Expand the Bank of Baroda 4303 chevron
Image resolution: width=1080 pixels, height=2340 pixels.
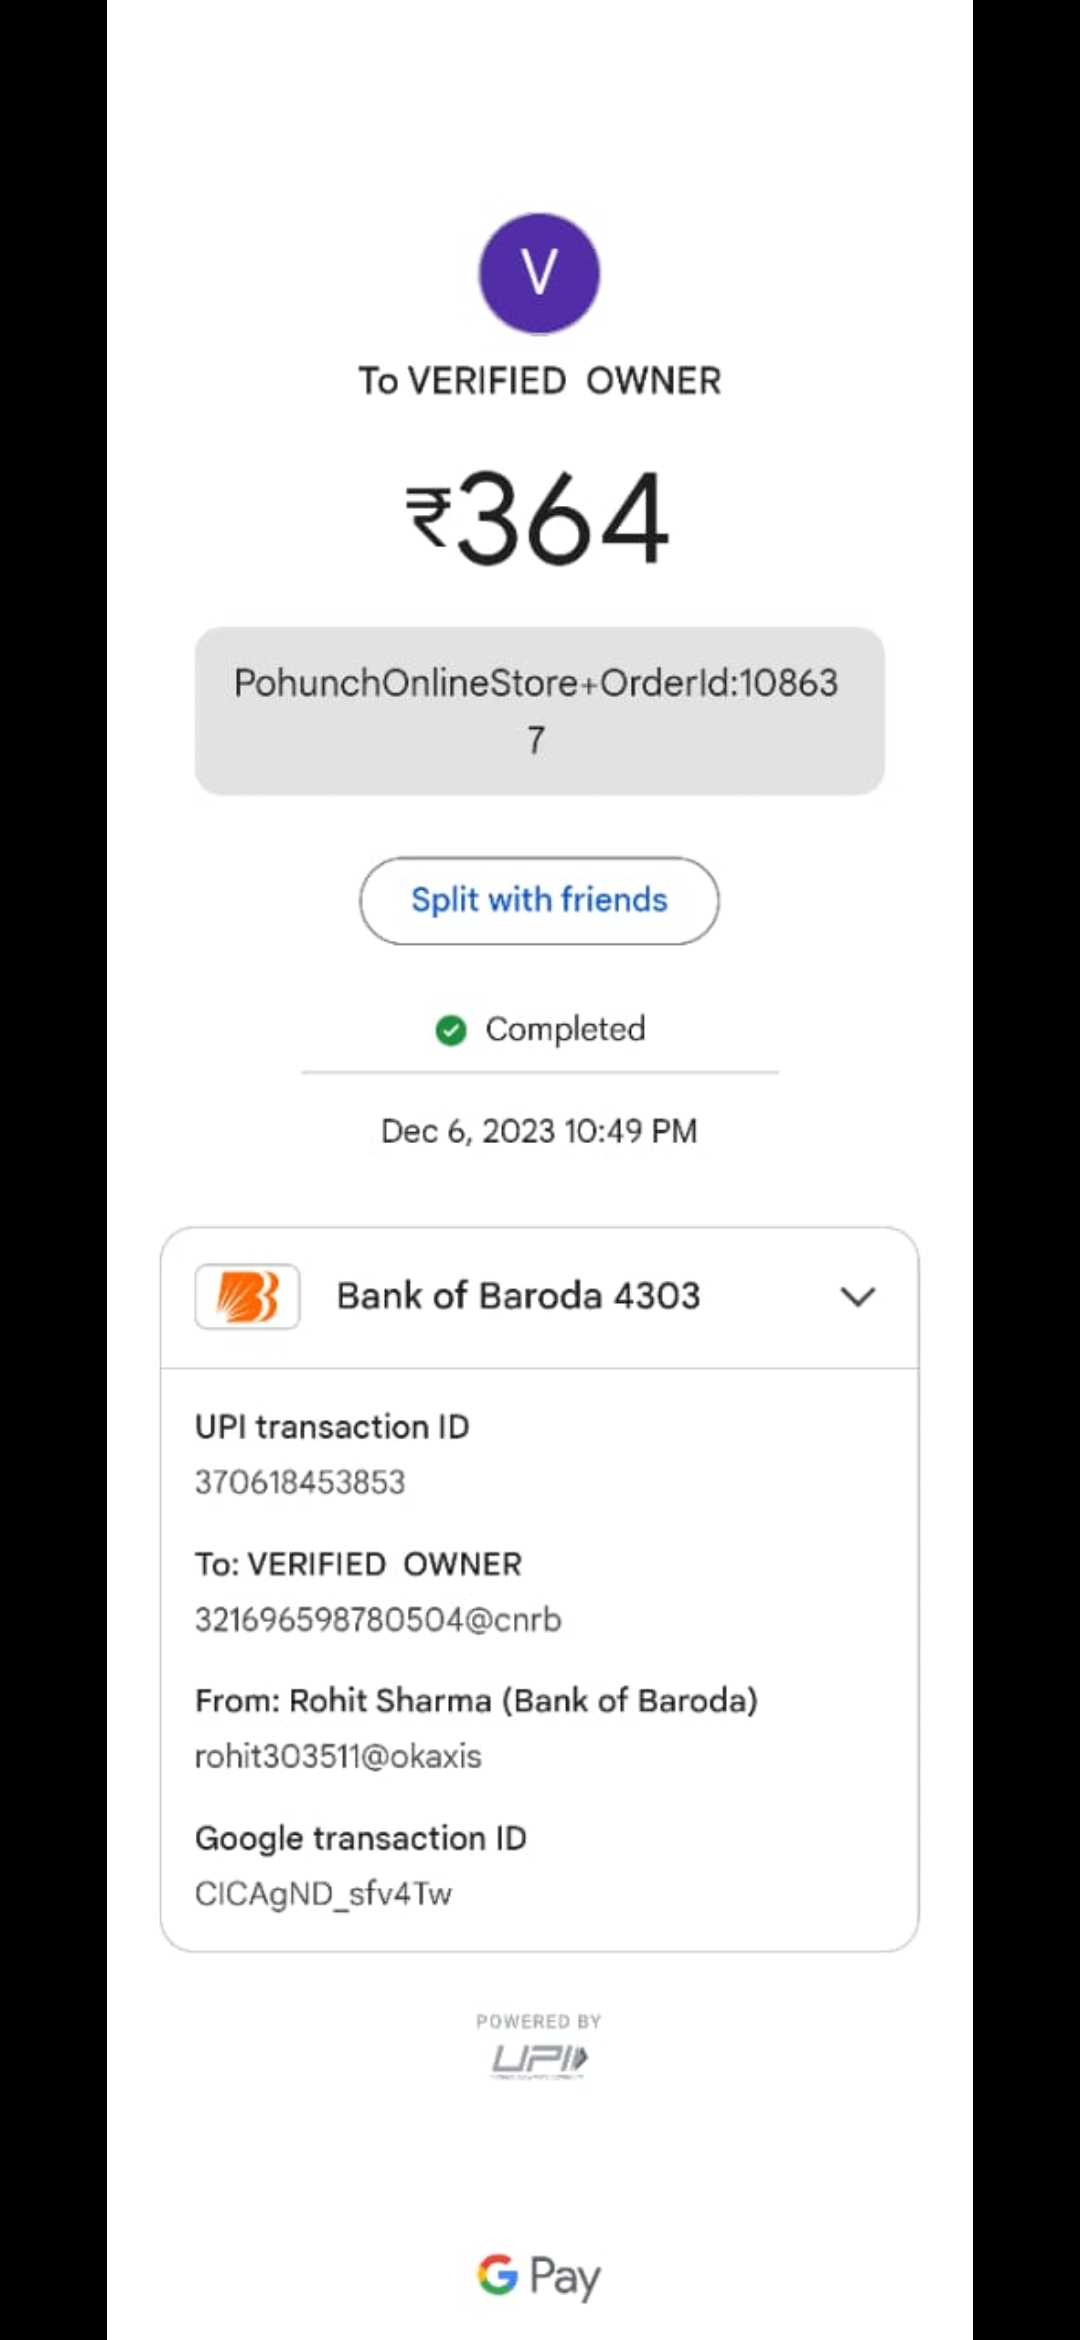858,1296
